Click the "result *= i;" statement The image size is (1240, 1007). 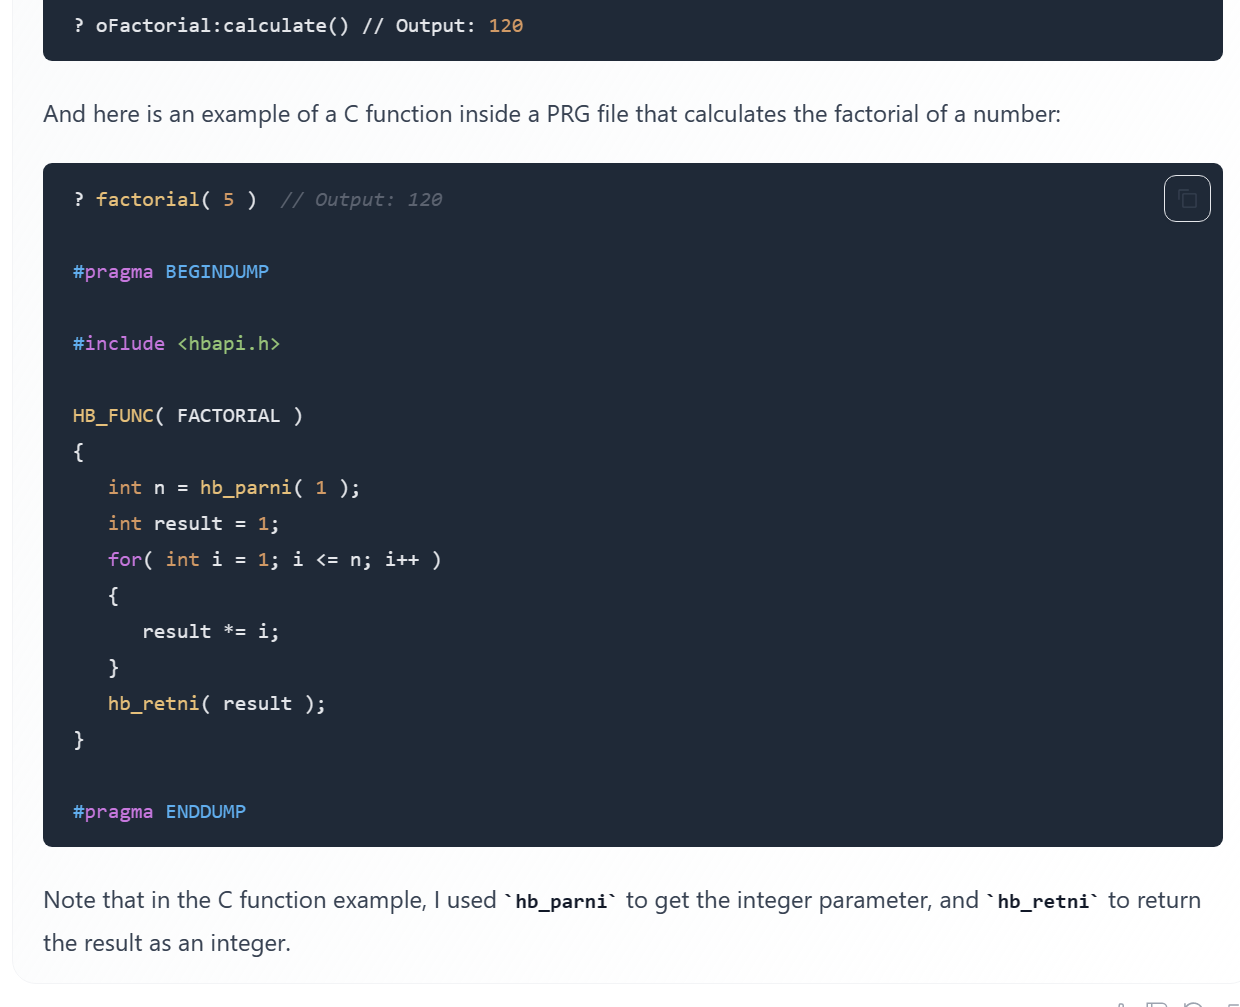pyautogui.click(x=211, y=632)
